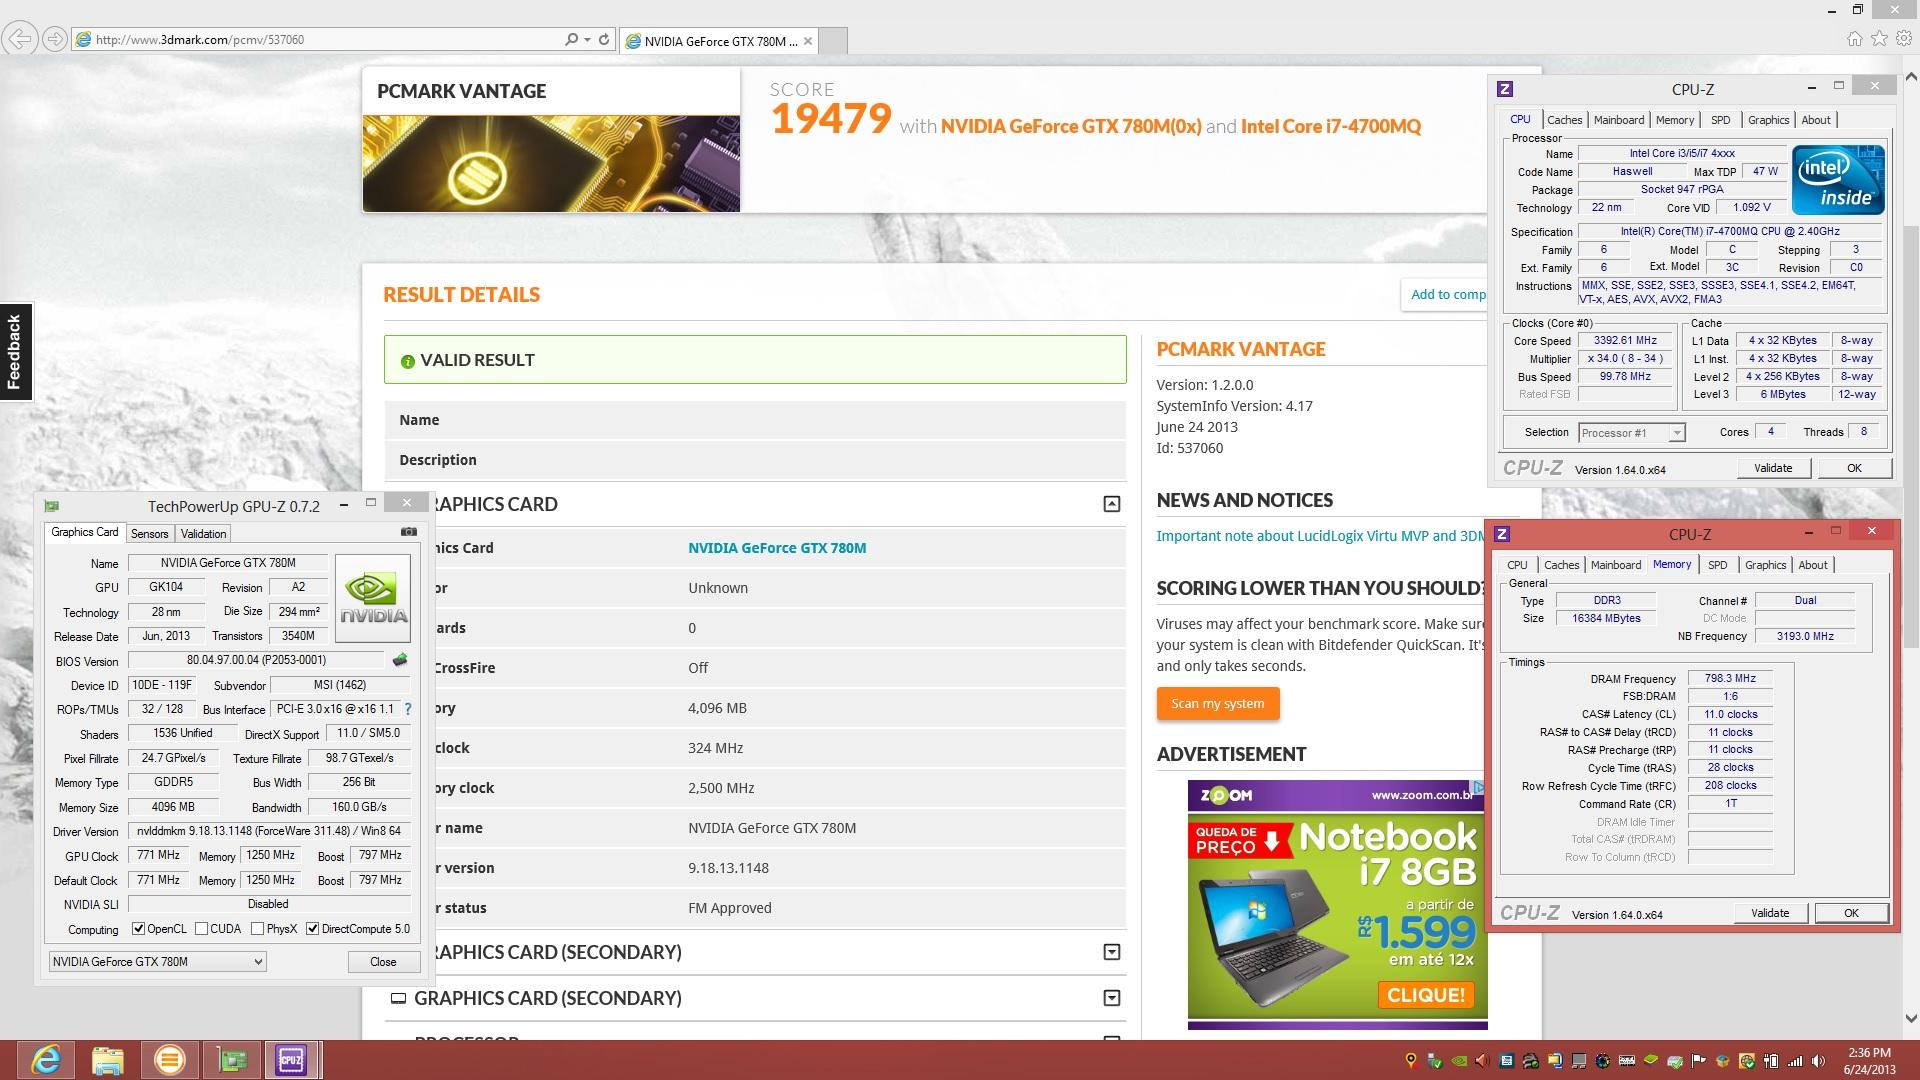
Task: Click the GPU-Z title bar app icon
Action: click(x=52, y=506)
